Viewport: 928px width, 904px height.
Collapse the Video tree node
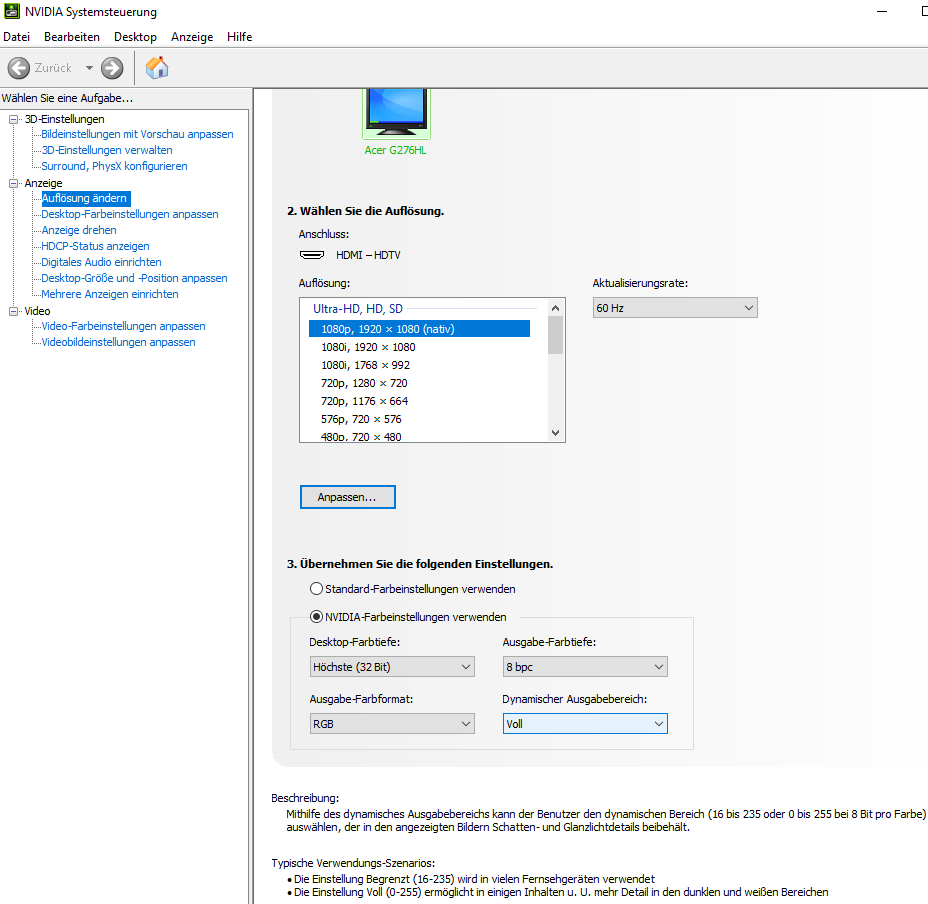coord(14,311)
